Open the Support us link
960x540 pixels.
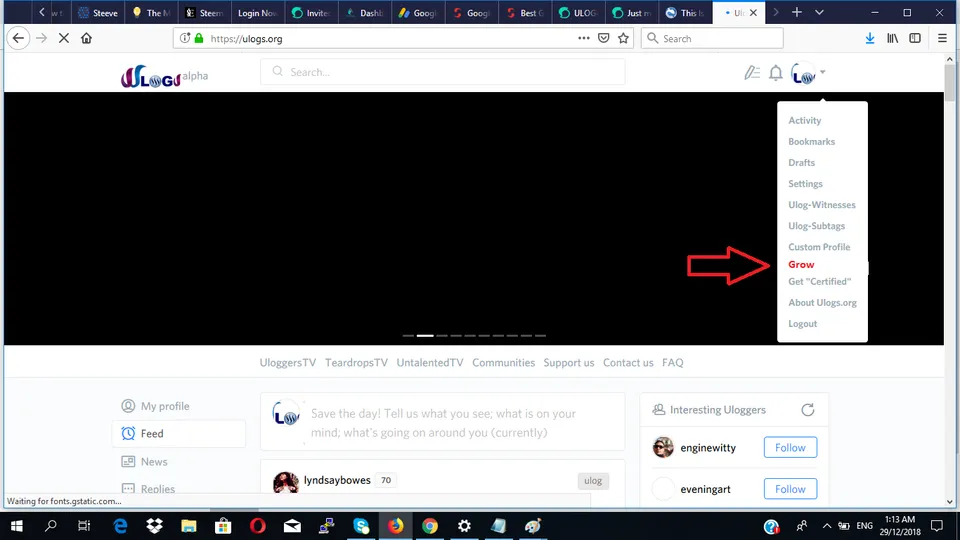click(x=569, y=362)
